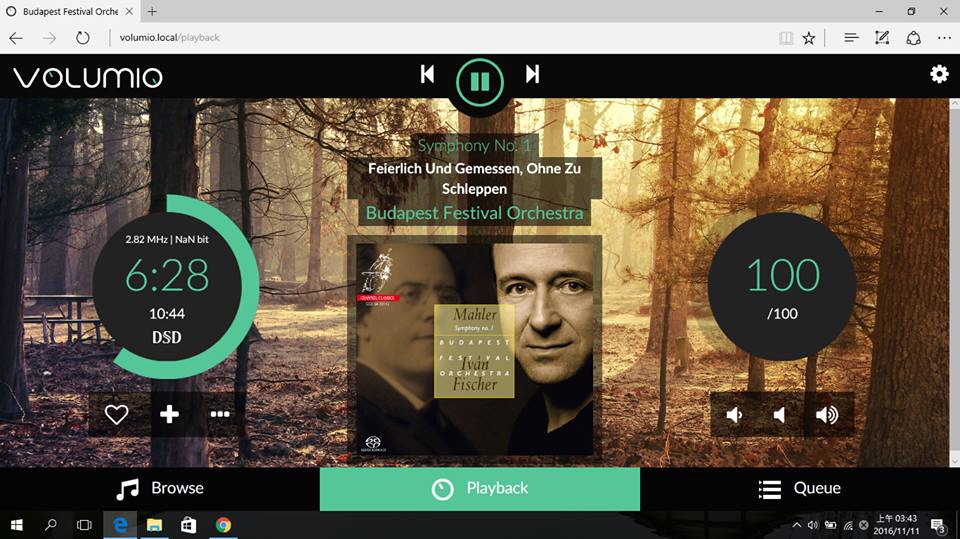
Task: Bookmark this page with the star icon
Action: pos(808,38)
